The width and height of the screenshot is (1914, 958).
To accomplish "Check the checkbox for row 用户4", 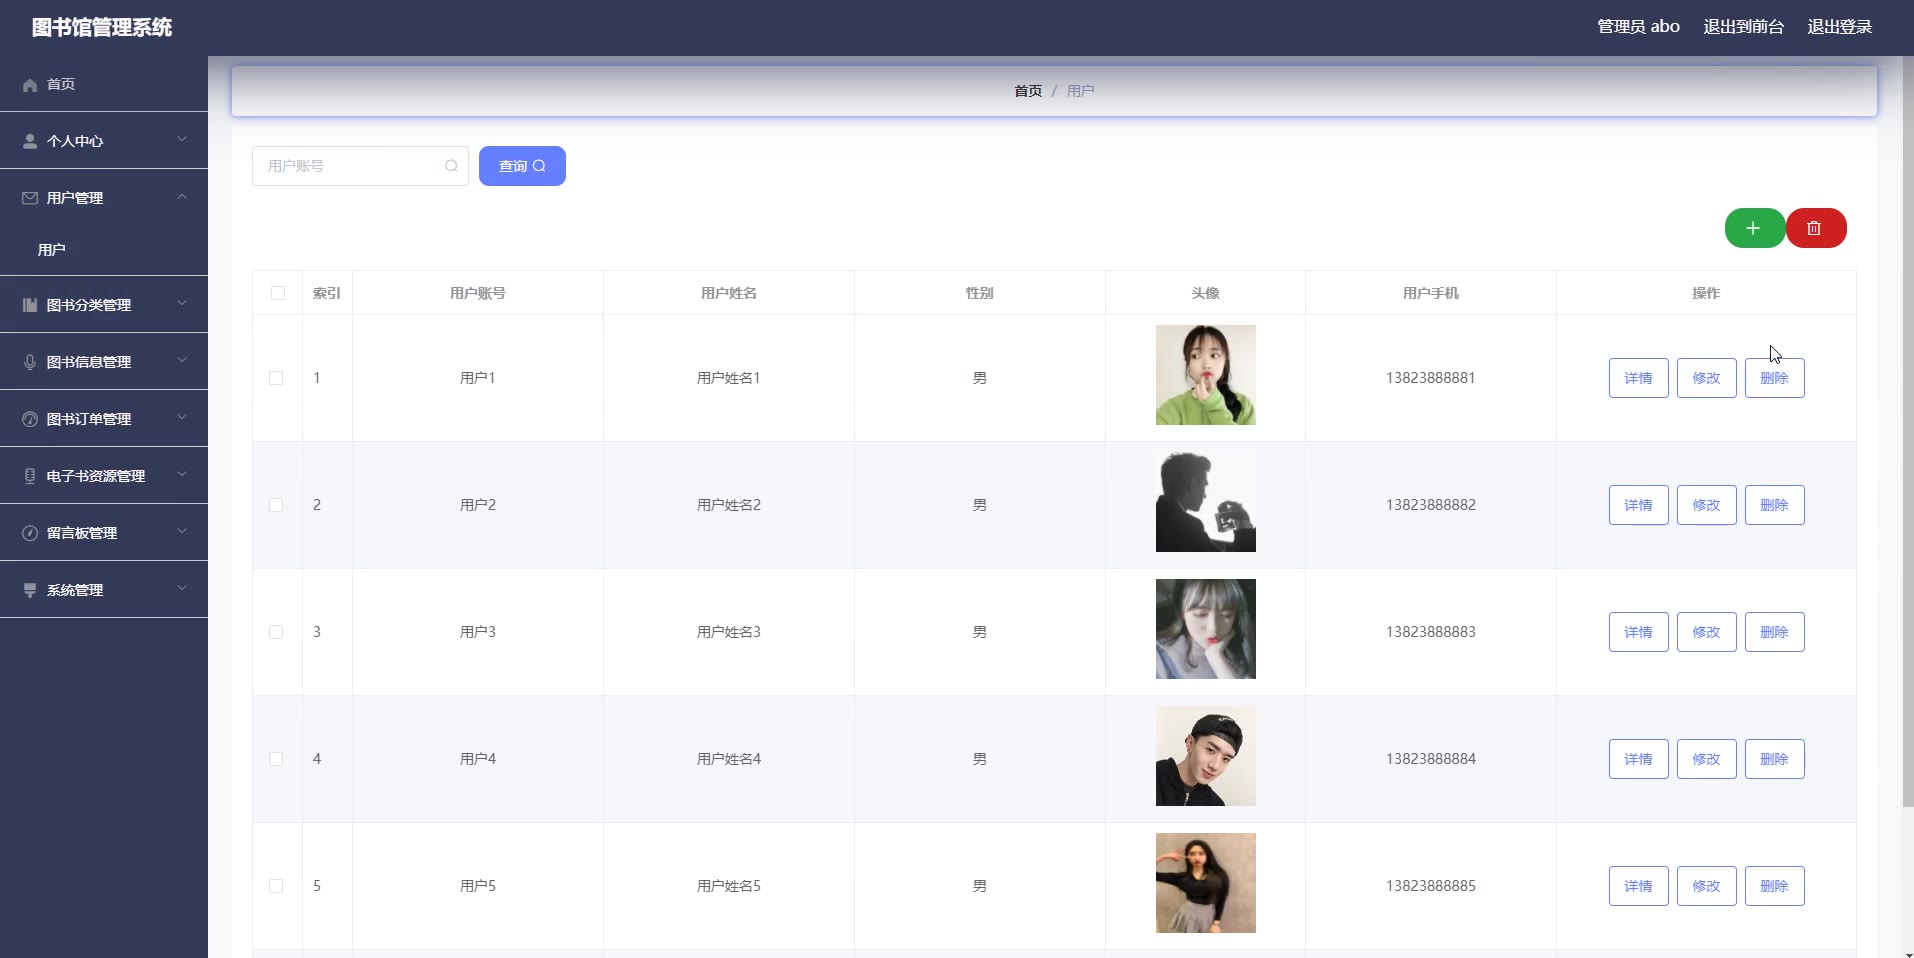I will 276,759.
